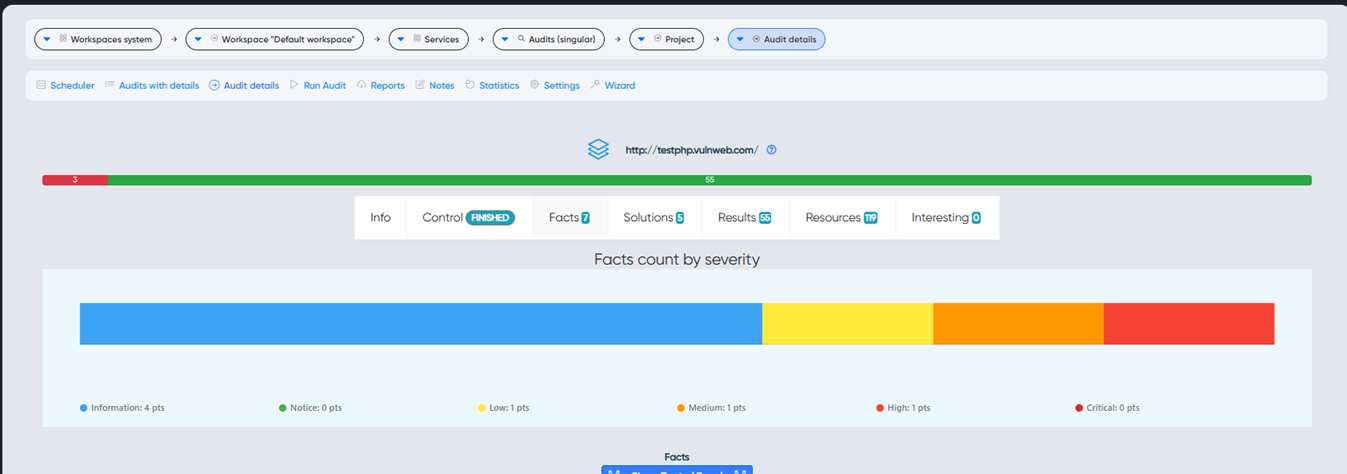Open Audits with details link
Viewport: 1347px width, 474px height.
pyautogui.click(x=159, y=86)
